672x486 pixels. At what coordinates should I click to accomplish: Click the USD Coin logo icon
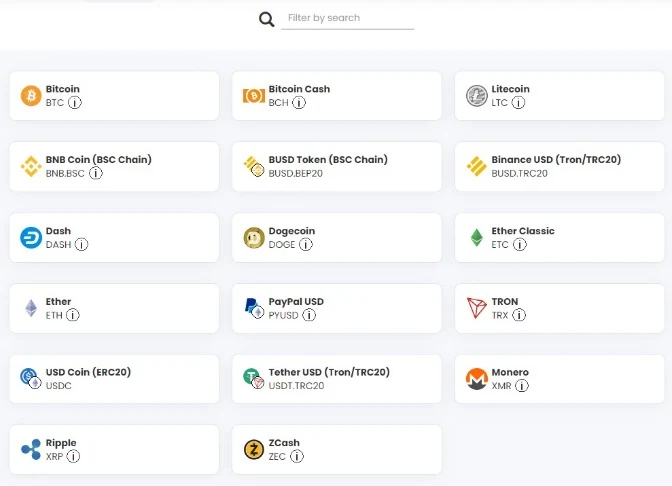pyautogui.click(x=31, y=378)
